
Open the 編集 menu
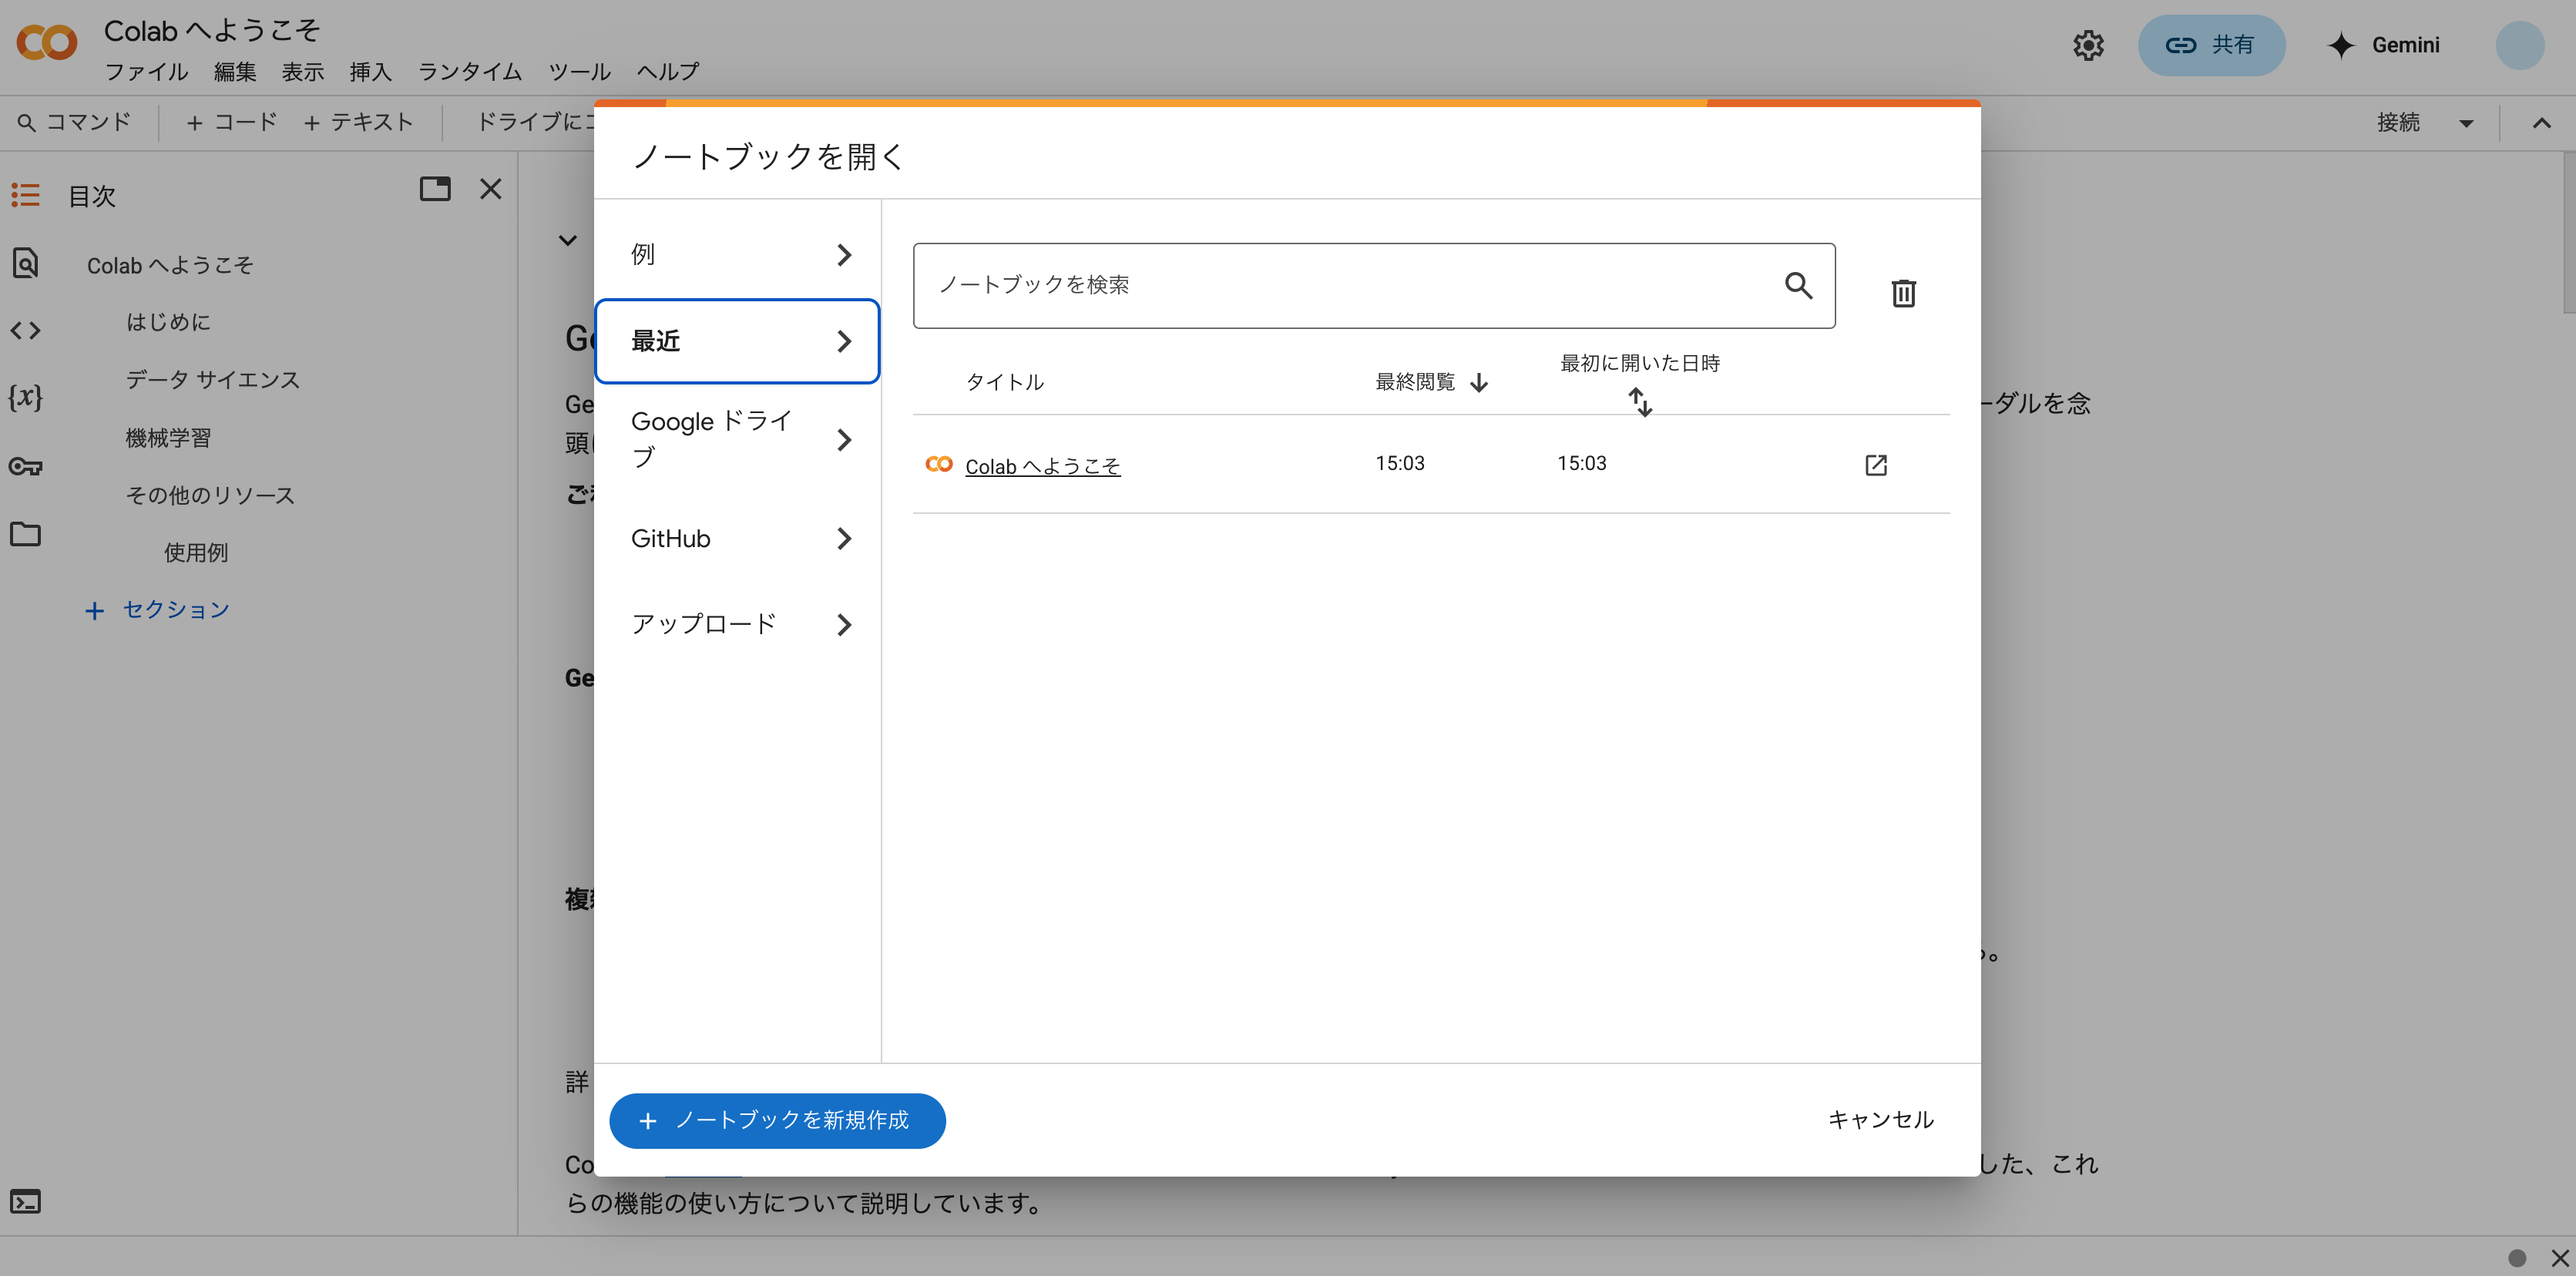(x=235, y=72)
